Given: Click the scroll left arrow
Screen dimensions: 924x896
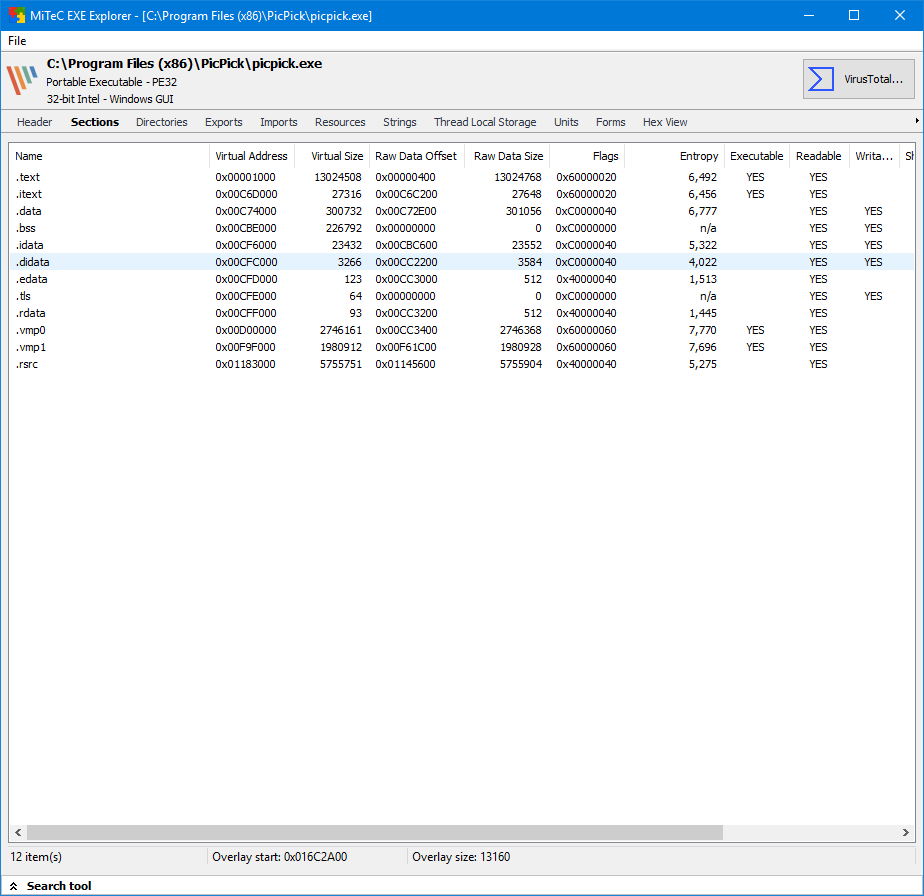Looking at the screenshot, I should click(18, 832).
